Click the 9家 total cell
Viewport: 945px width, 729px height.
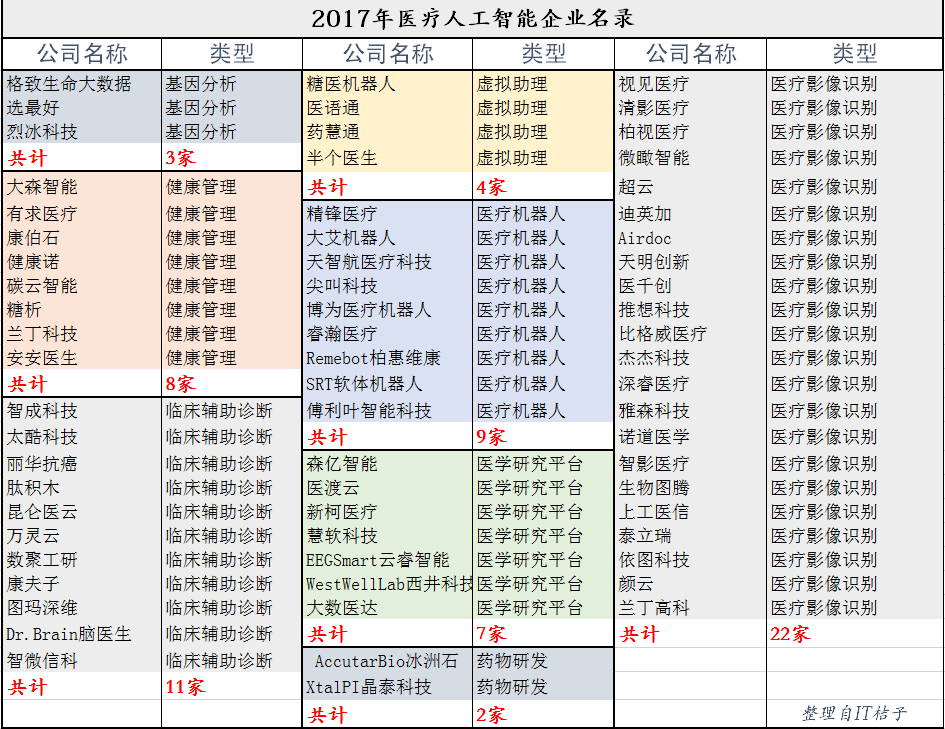tap(491, 437)
